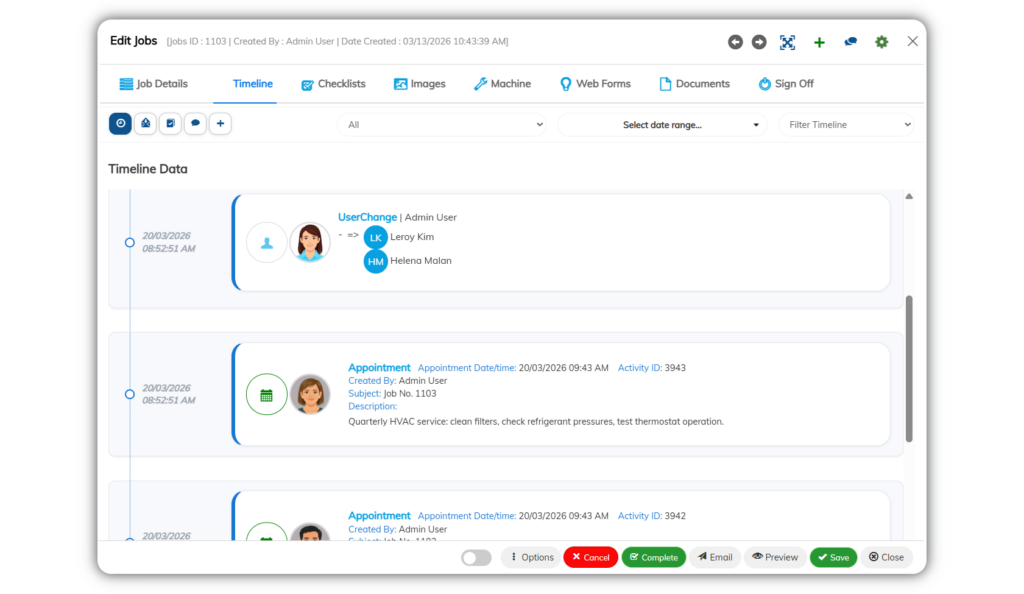Click the fullscreen expand icon in header
Screen dimensions: 1024x594
tap(788, 42)
